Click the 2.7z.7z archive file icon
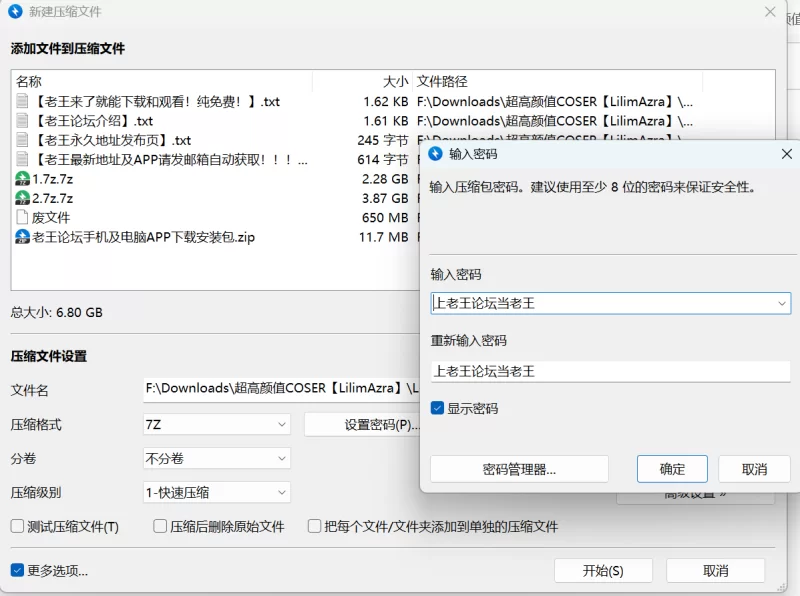Image resolution: width=800 pixels, height=596 pixels. coord(22,198)
